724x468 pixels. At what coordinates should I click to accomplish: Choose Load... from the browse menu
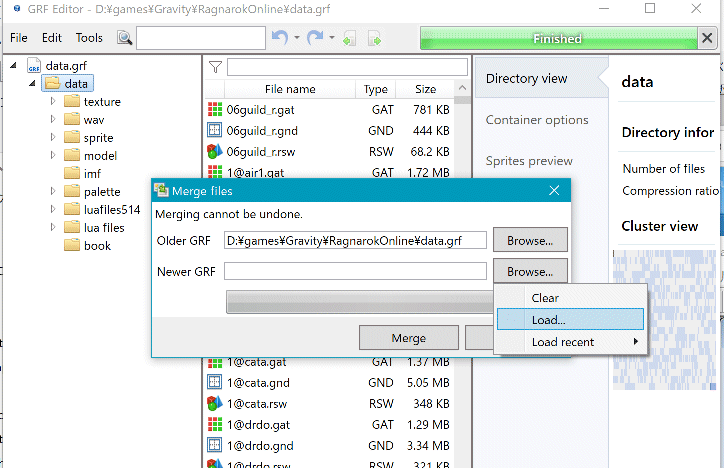[570, 319]
